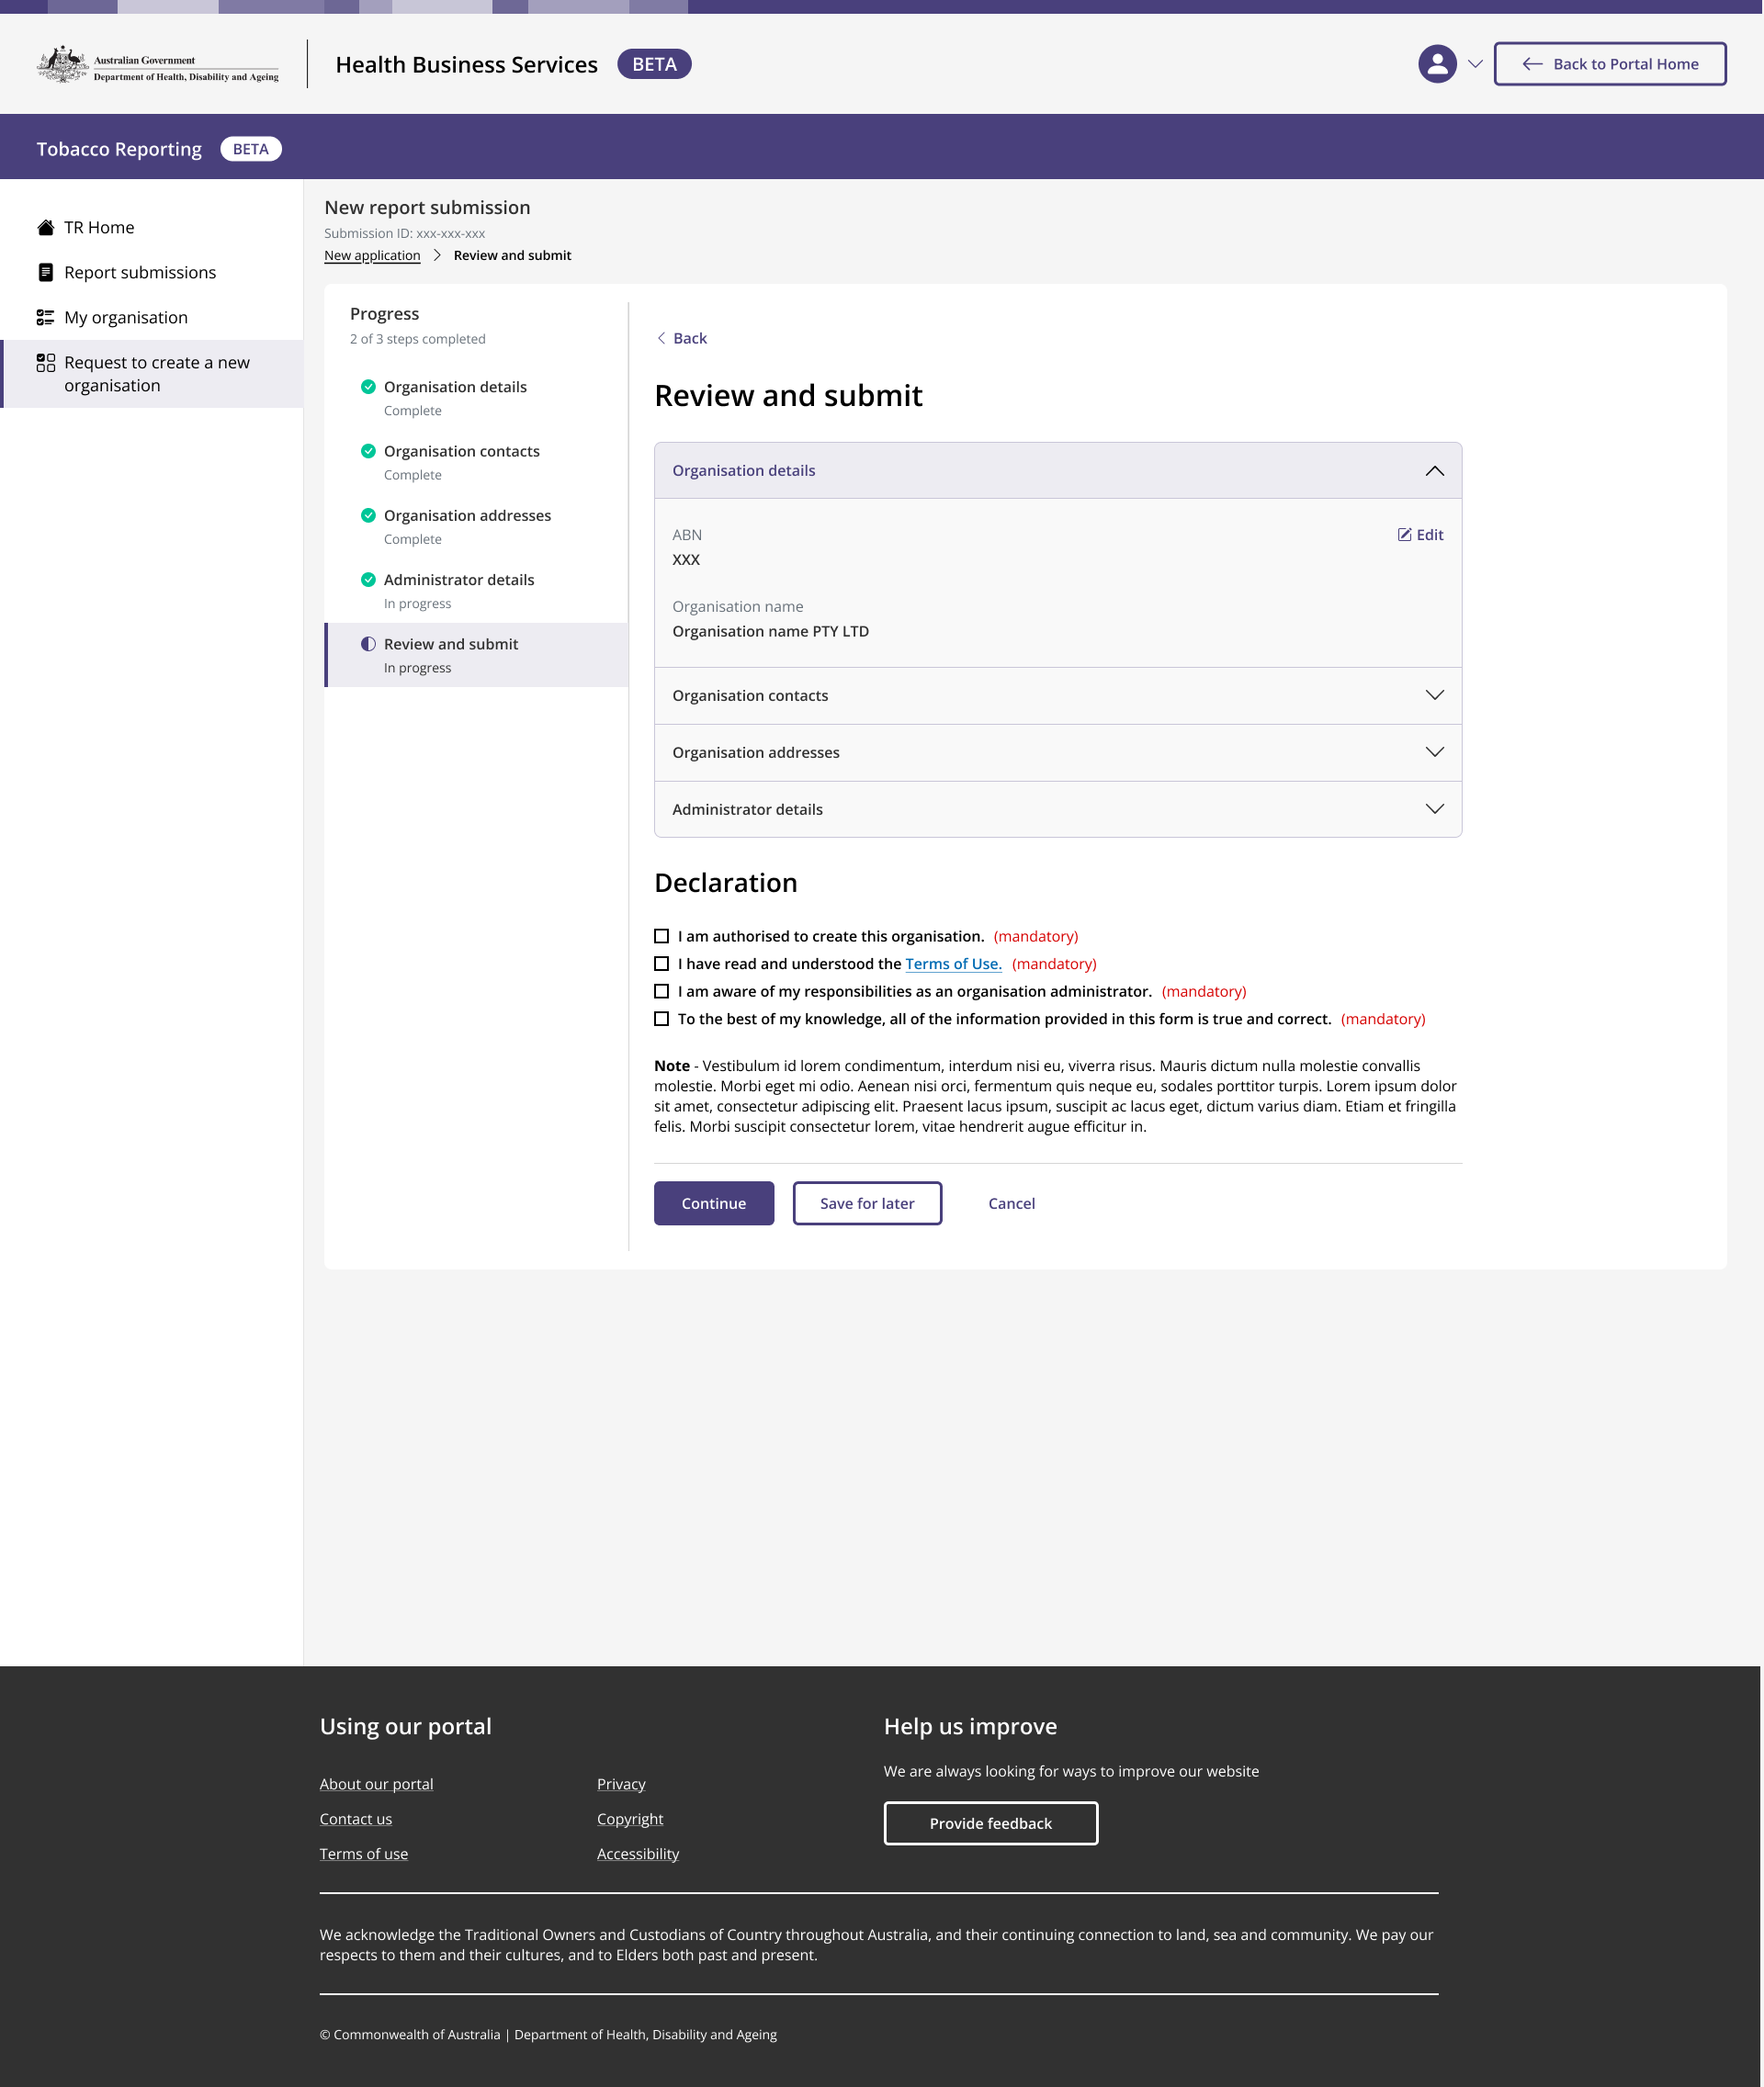
Task: Open About our portal footer link
Action: tap(376, 1785)
